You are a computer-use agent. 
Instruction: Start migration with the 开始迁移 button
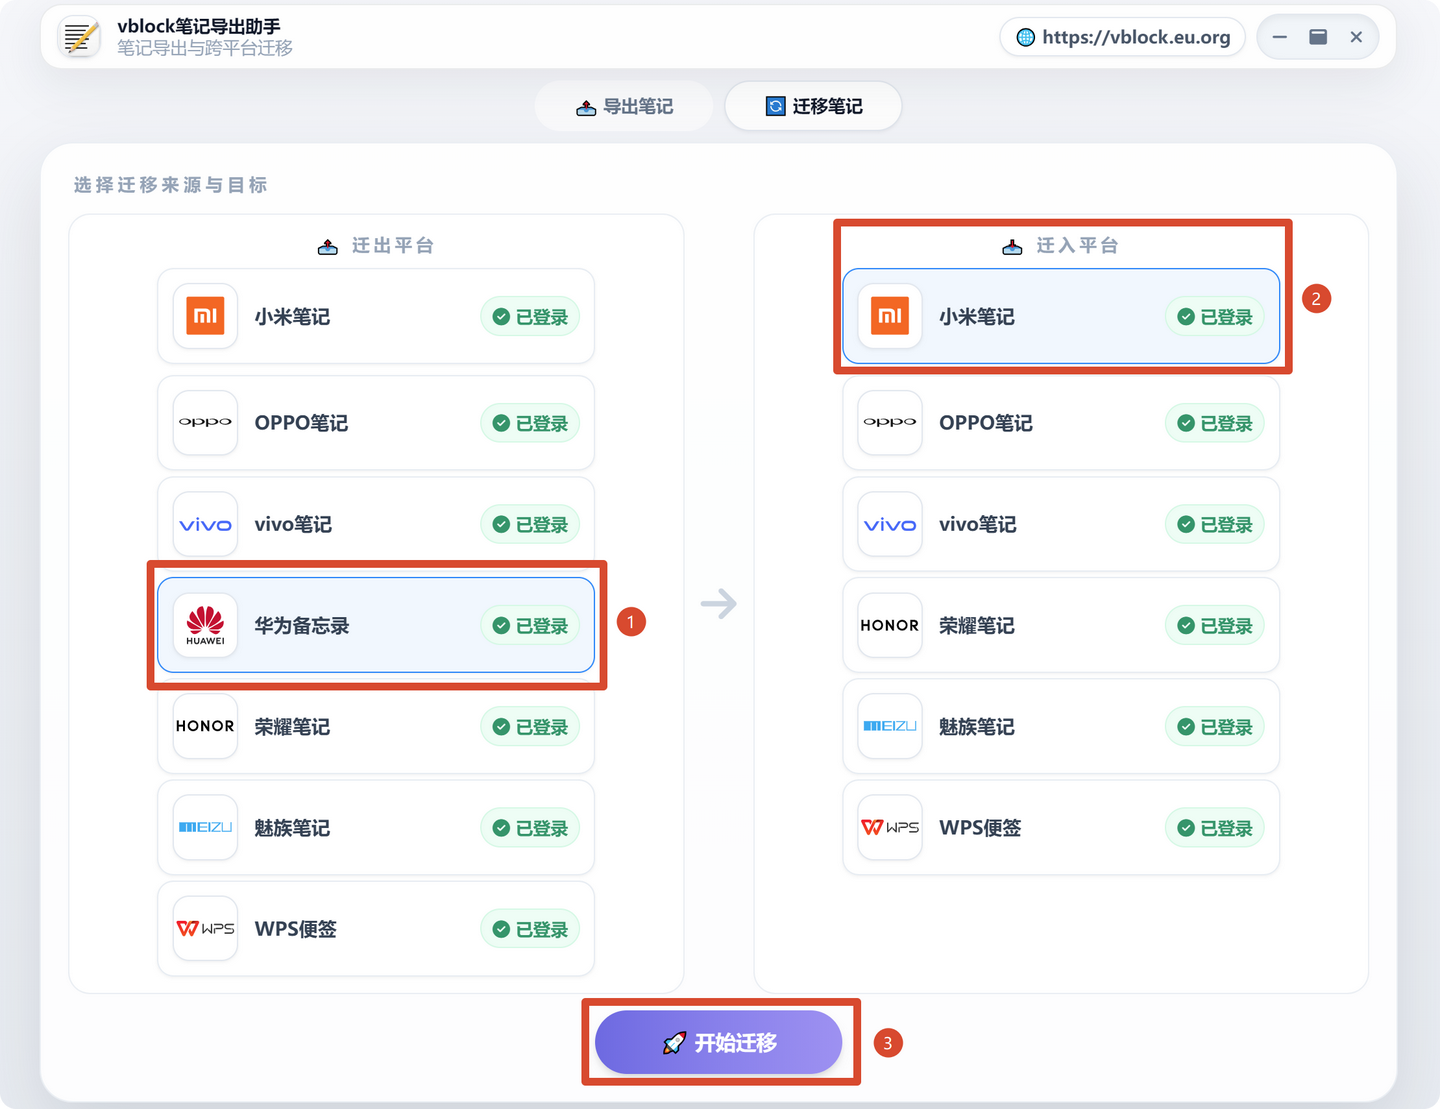click(x=719, y=1042)
